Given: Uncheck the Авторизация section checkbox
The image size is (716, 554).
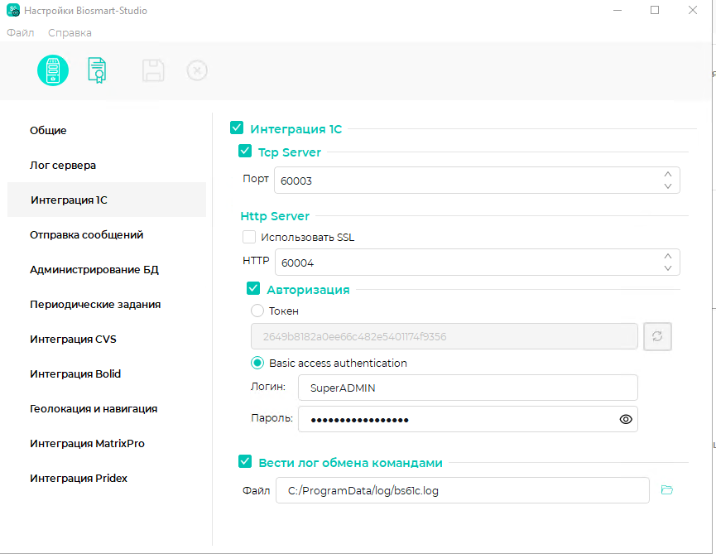Looking at the screenshot, I should [x=253, y=289].
